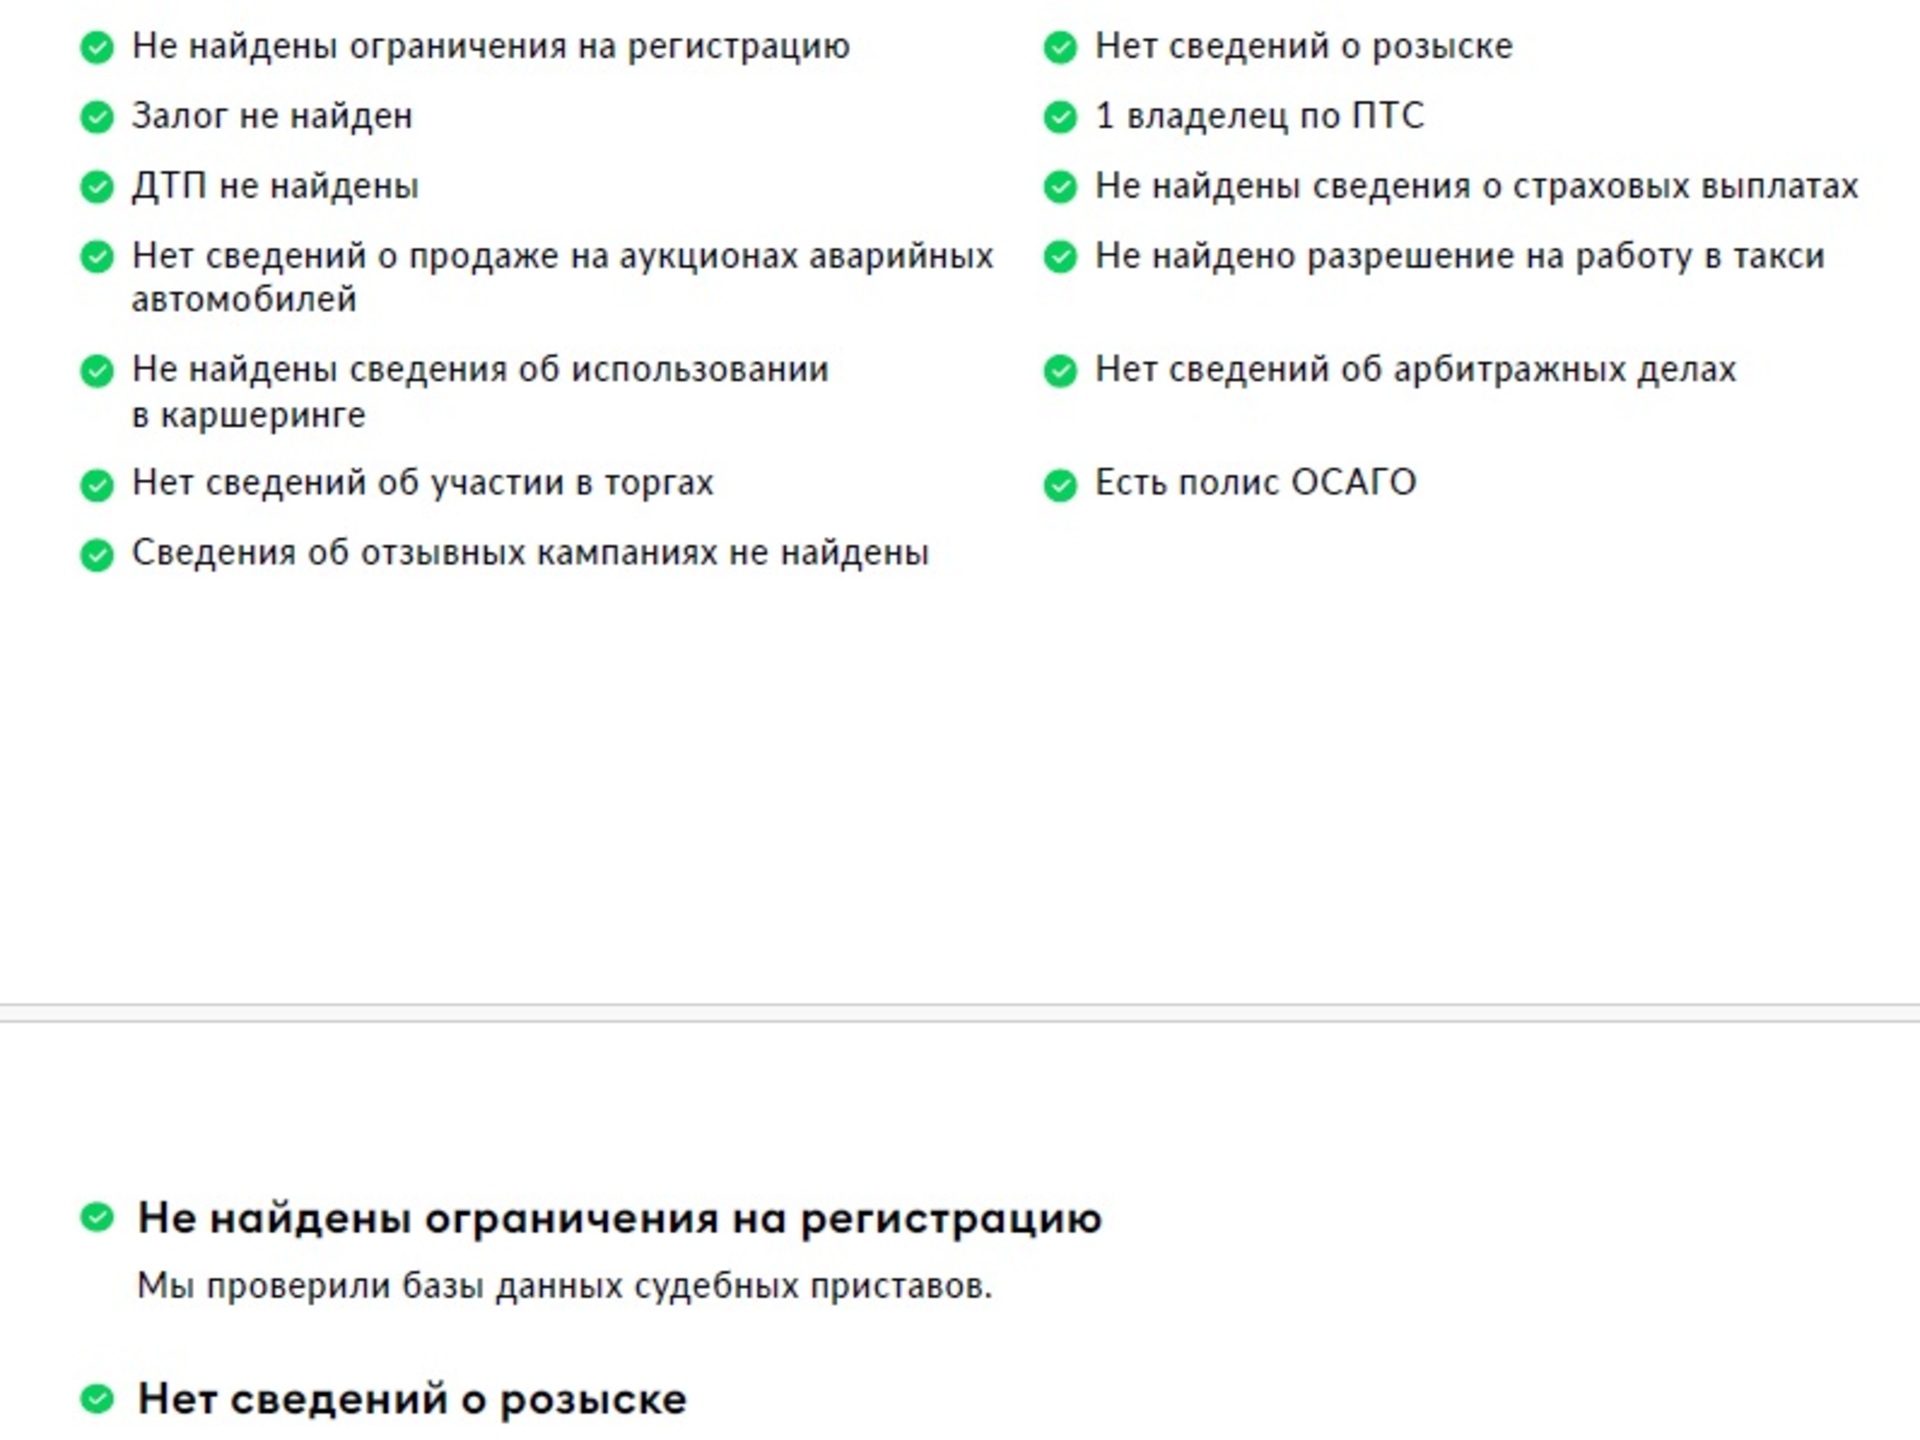The height and width of the screenshot is (1440, 1920).
Task: Click the green check icon beside "1 владелец по ПТС"
Action: pyautogui.click(x=1060, y=117)
